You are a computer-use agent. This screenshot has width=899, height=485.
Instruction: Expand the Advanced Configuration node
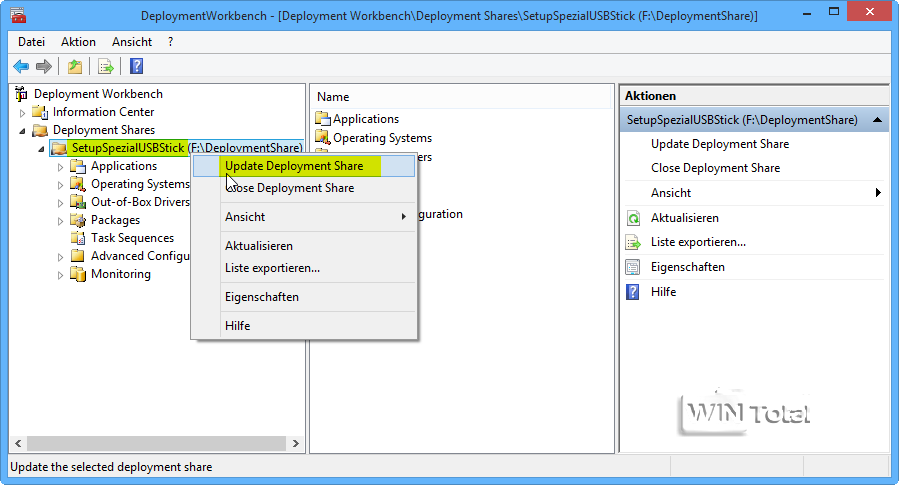click(60, 257)
